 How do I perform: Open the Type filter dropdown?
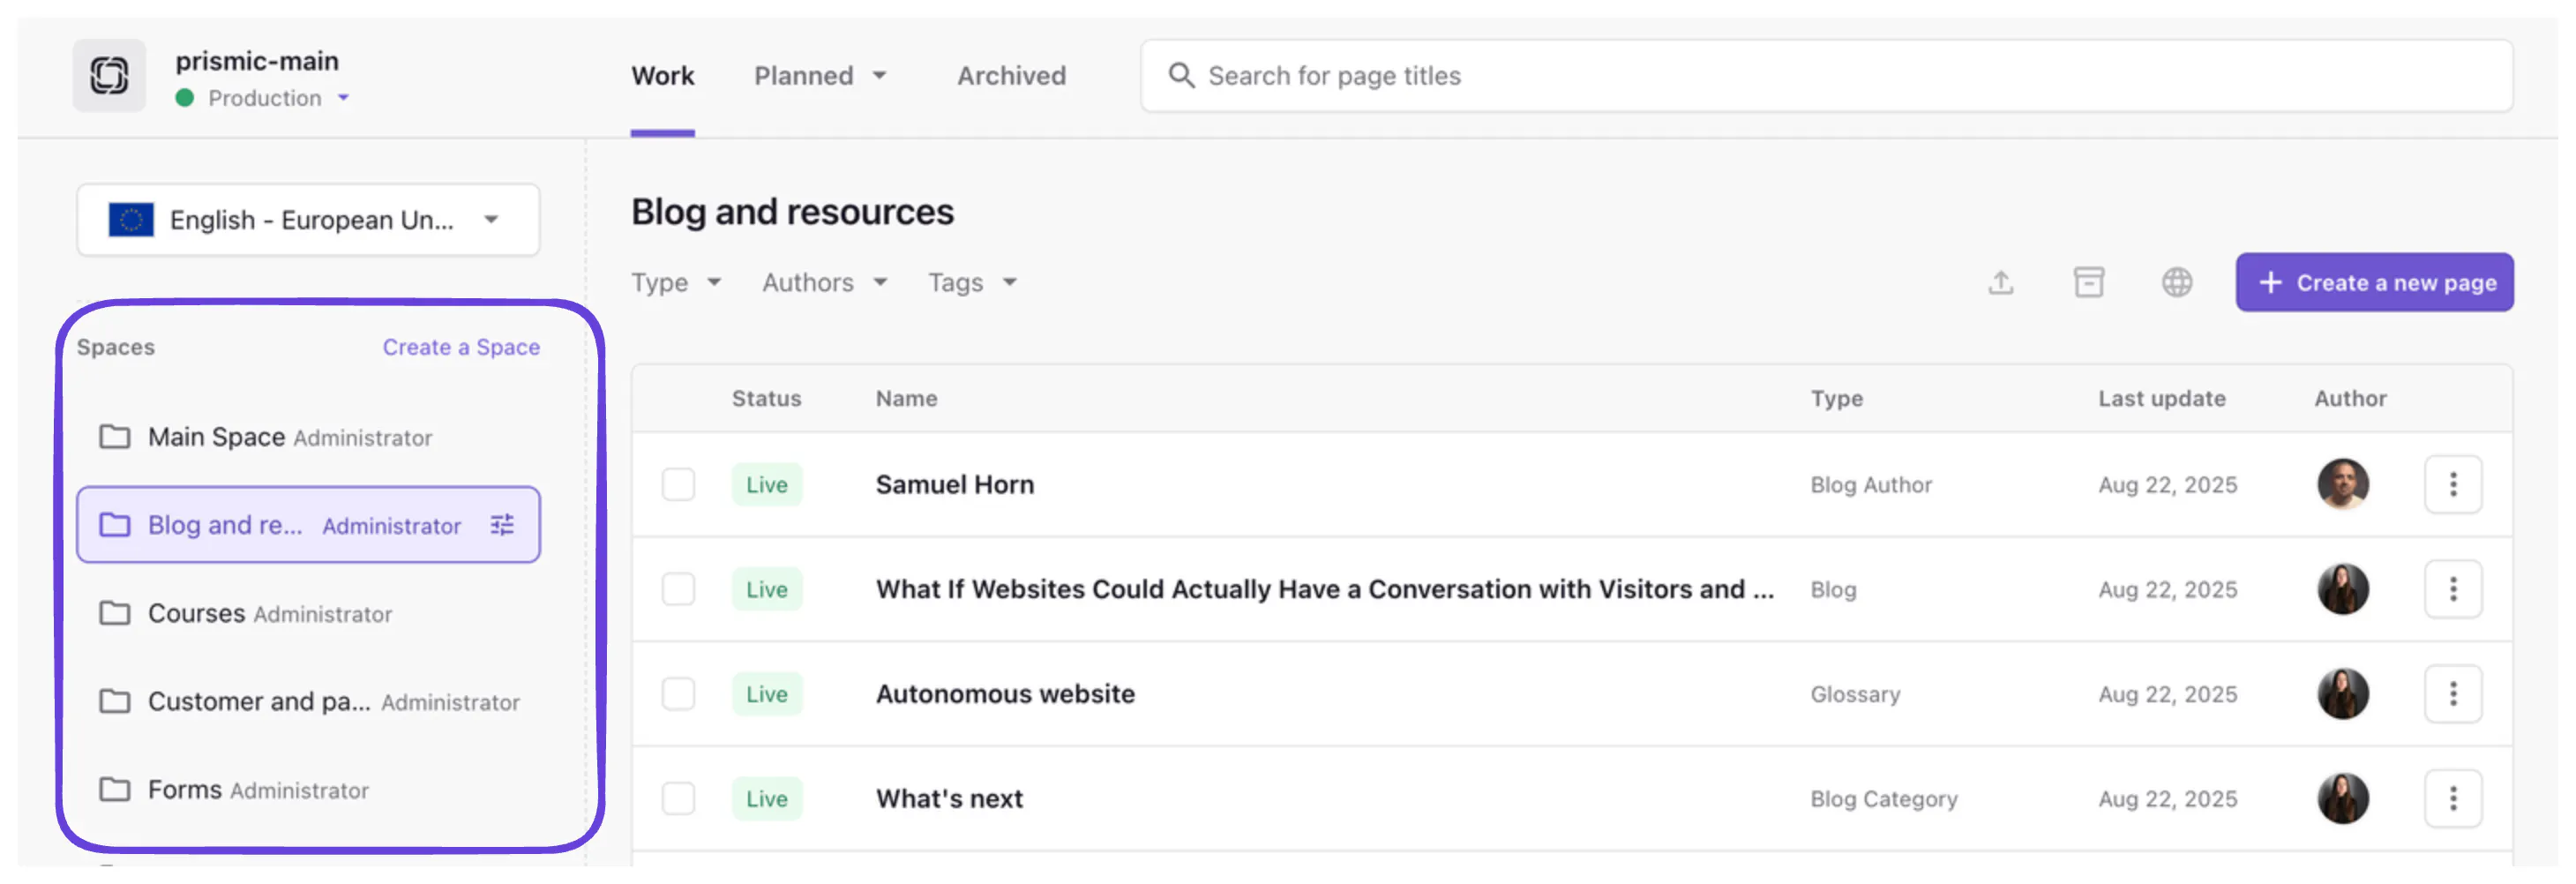(676, 283)
